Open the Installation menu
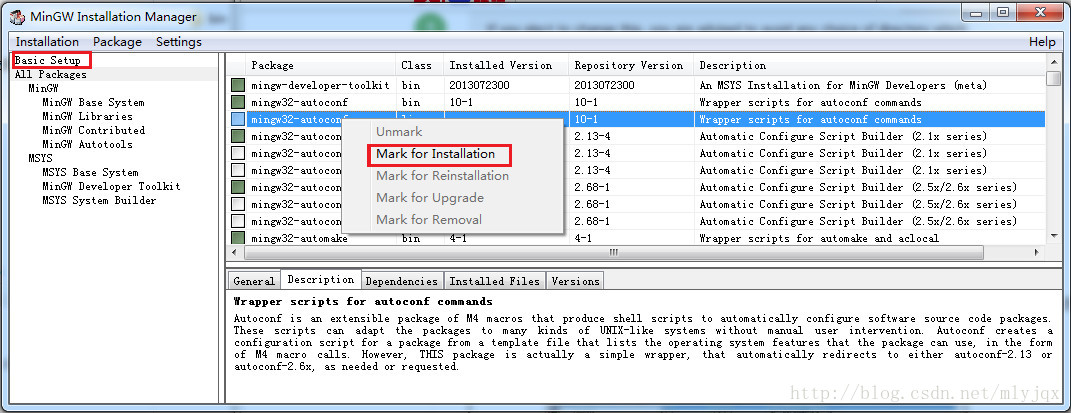Image resolution: width=1071 pixels, height=413 pixels. (x=47, y=42)
